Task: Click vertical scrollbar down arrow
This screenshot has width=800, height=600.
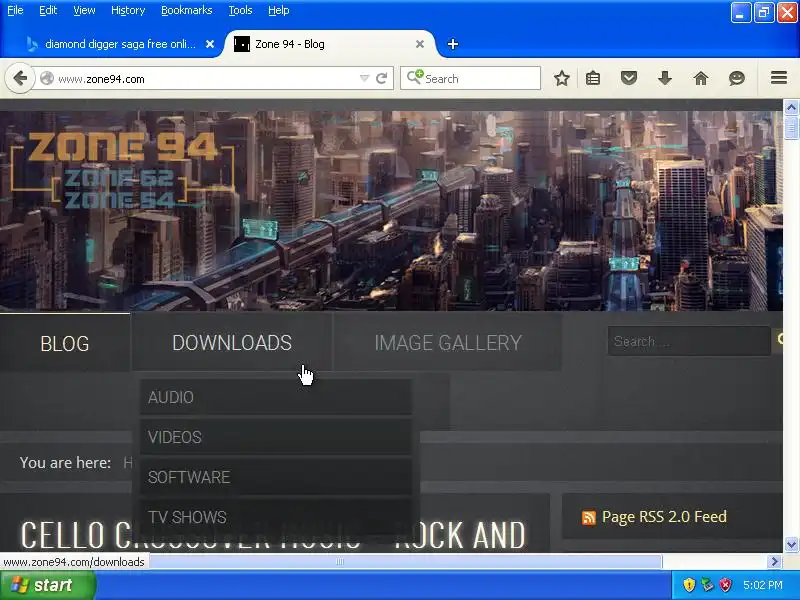Action: tap(791, 544)
